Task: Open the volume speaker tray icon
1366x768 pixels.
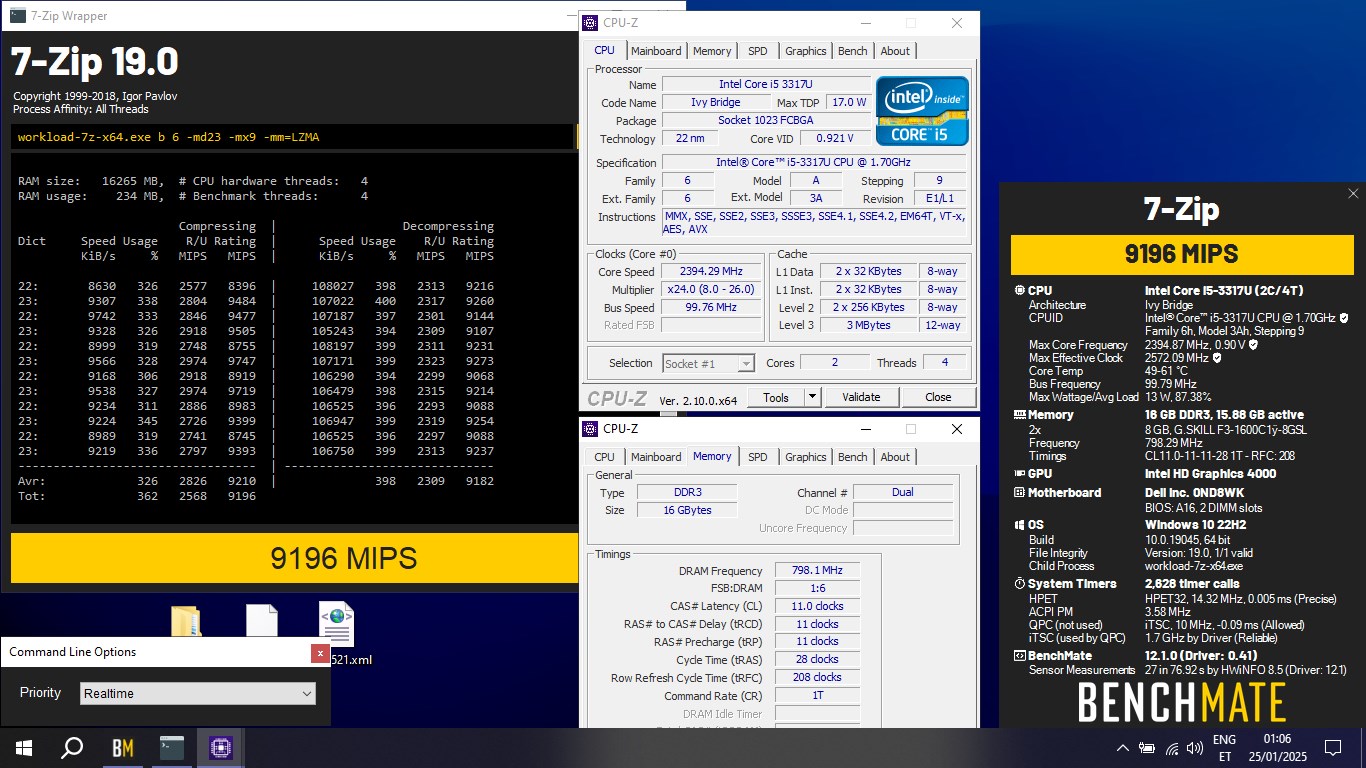Action: 1194,748
